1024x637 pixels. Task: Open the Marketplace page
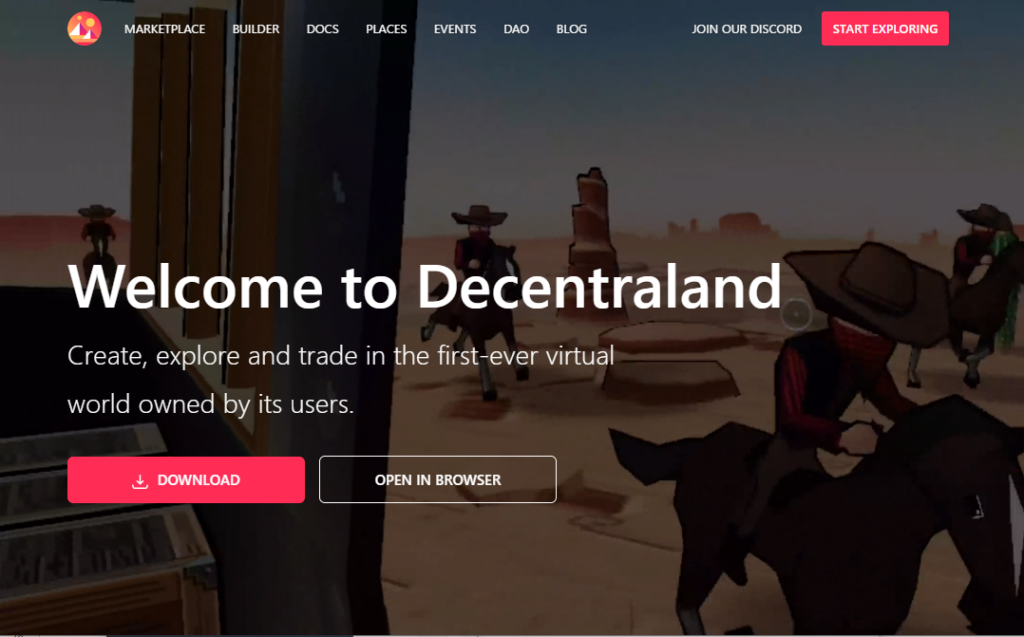pyautogui.click(x=165, y=29)
